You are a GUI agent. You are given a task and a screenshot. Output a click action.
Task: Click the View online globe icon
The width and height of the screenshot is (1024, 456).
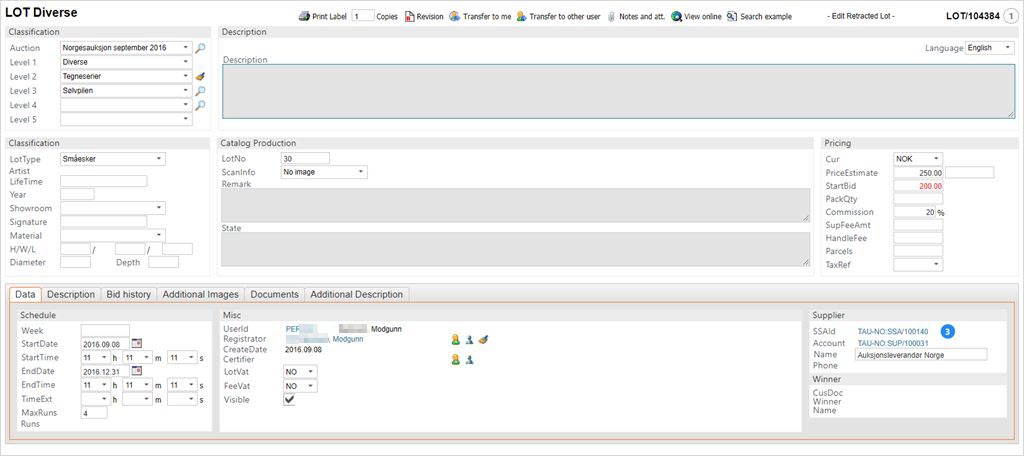pyautogui.click(x=677, y=17)
